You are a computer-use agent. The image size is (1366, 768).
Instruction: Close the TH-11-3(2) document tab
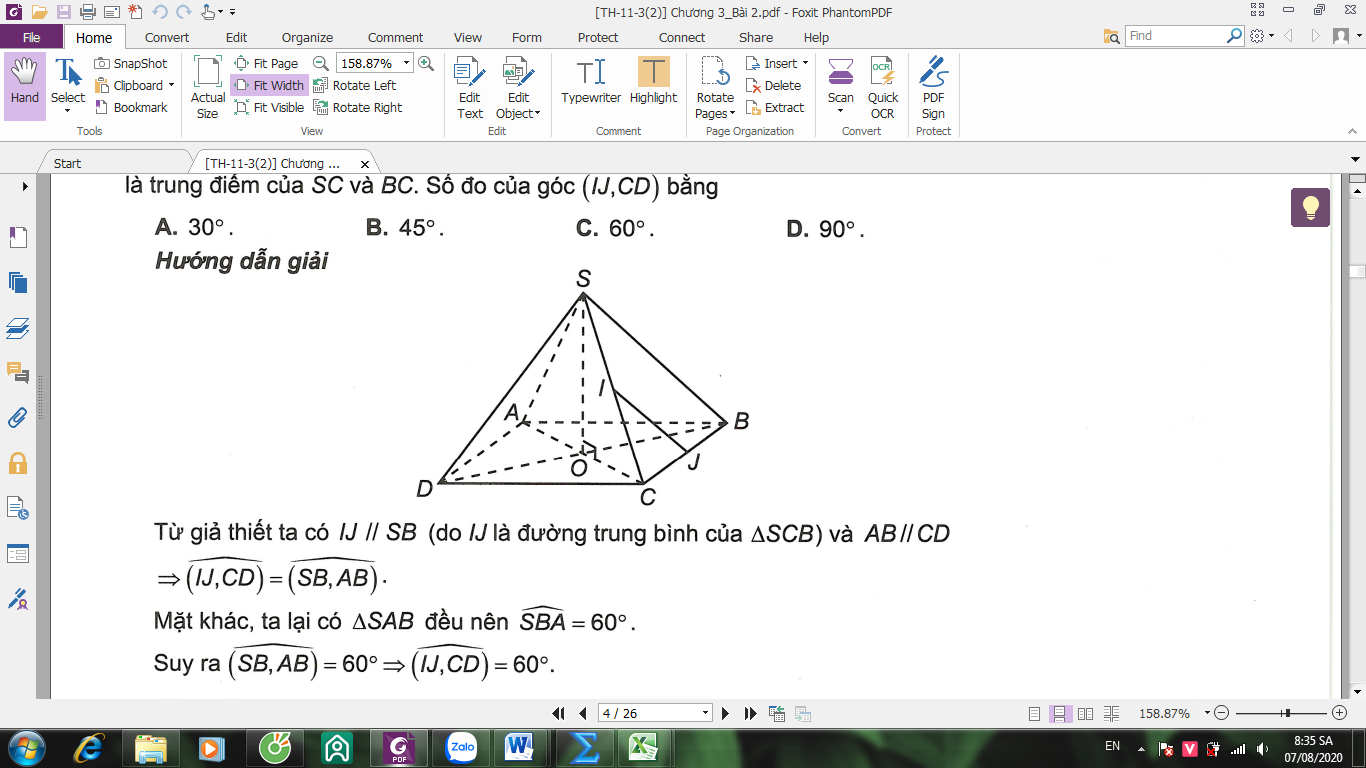[x=365, y=164]
